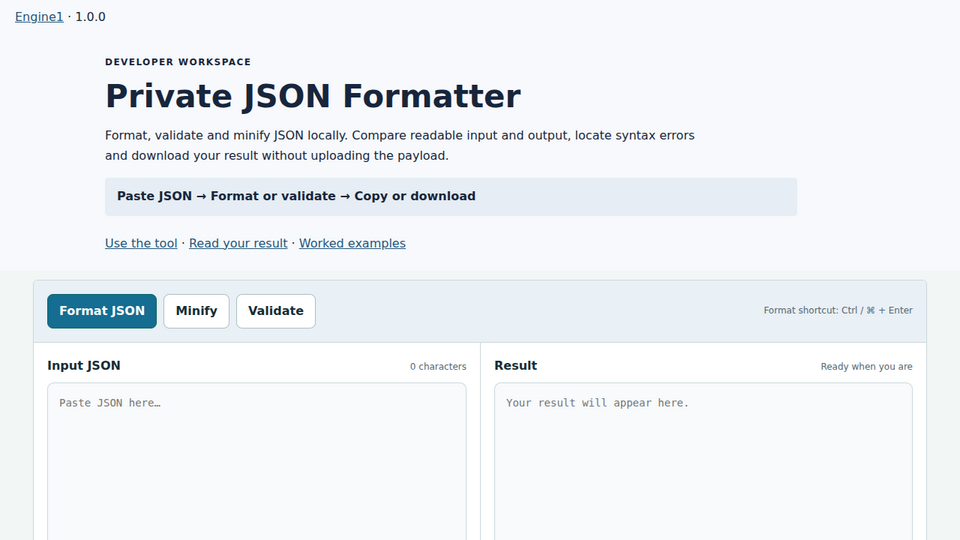Click the version text "1.0.0"
Image resolution: width=960 pixels, height=540 pixels.
coord(90,17)
